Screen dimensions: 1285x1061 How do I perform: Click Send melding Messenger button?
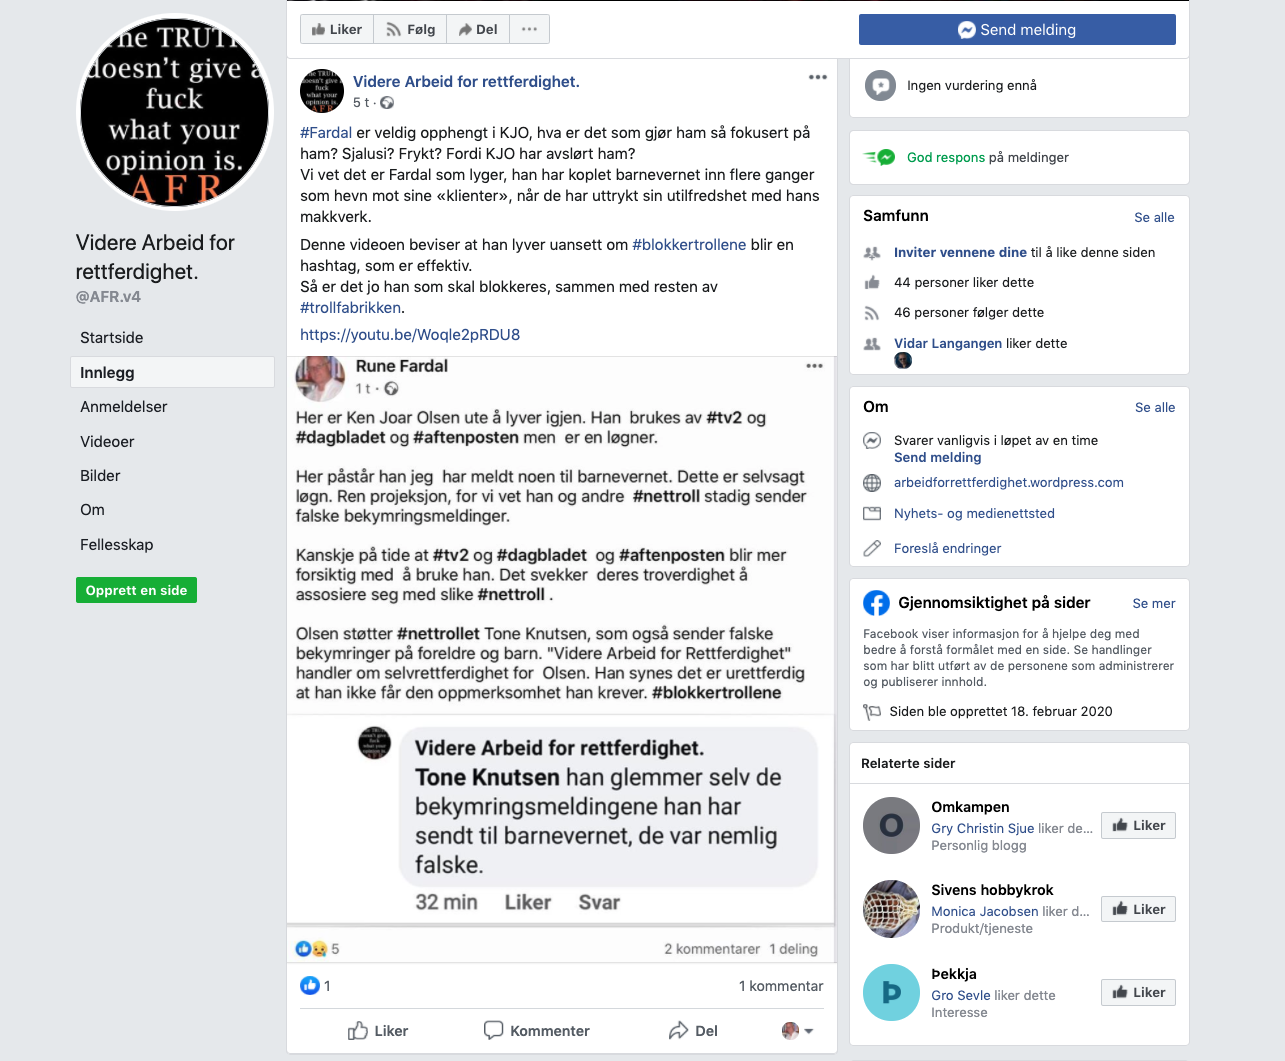click(x=1017, y=29)
